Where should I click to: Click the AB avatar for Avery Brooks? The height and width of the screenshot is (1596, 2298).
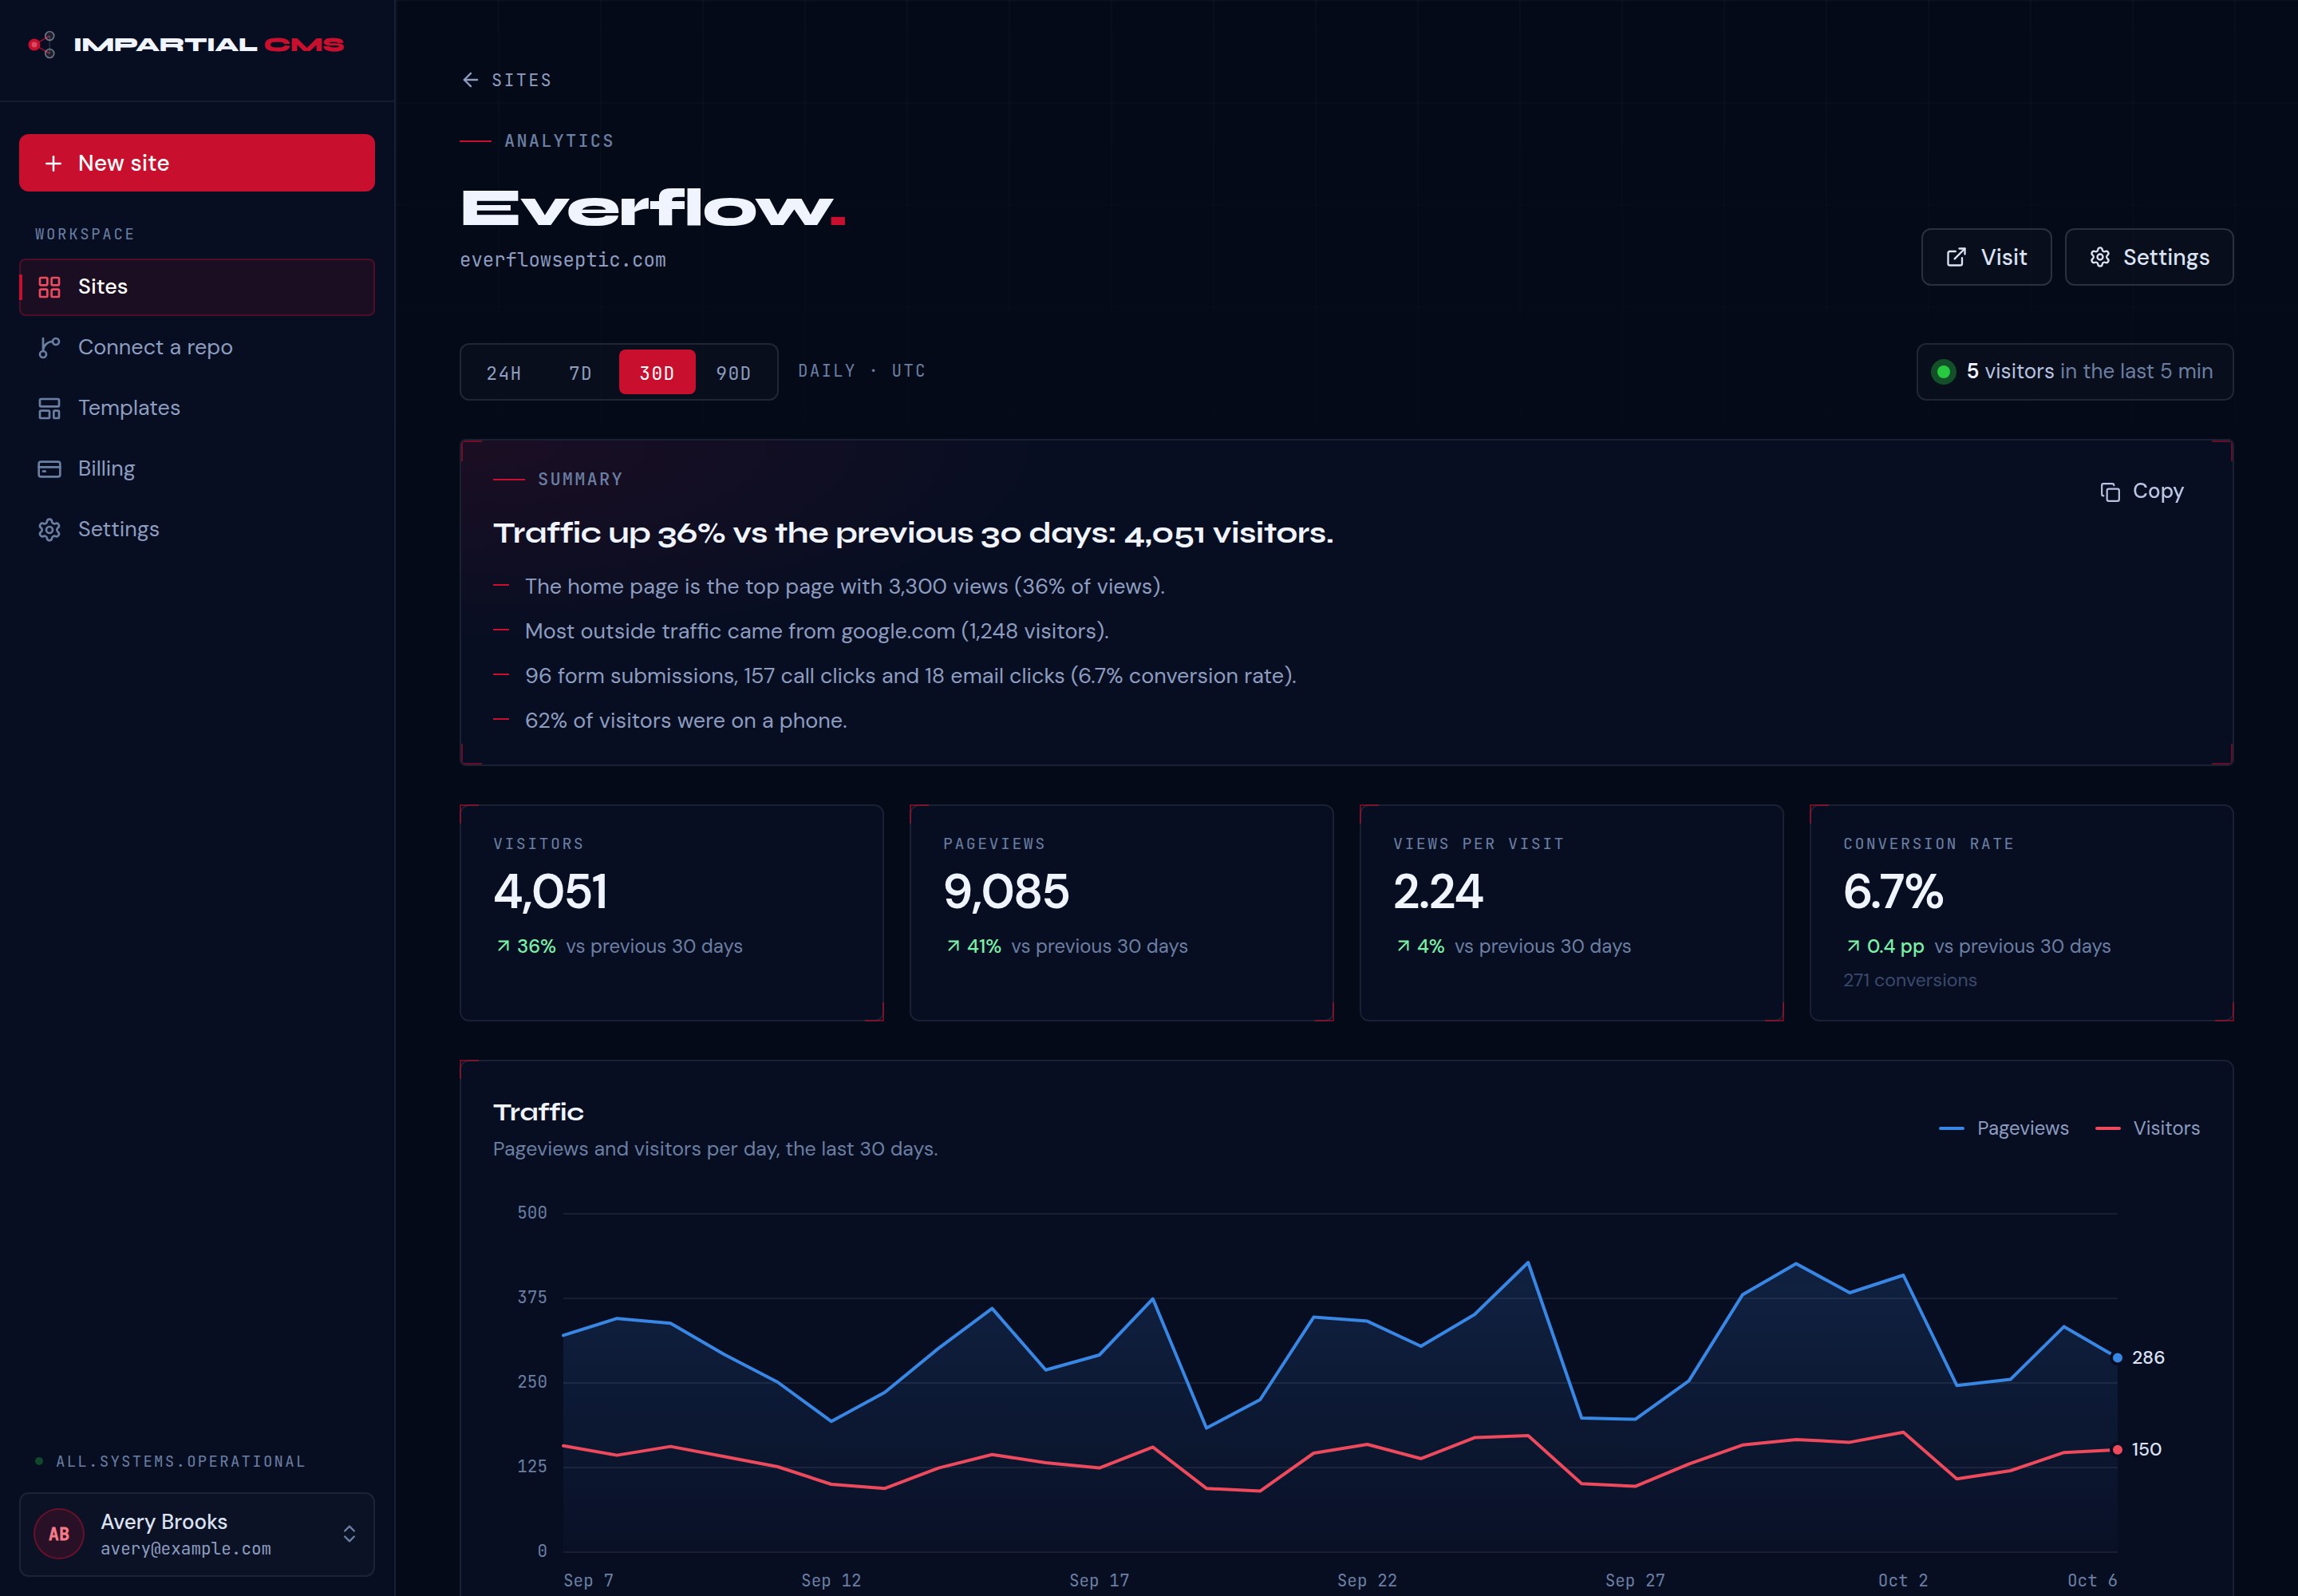[59, 1534]
